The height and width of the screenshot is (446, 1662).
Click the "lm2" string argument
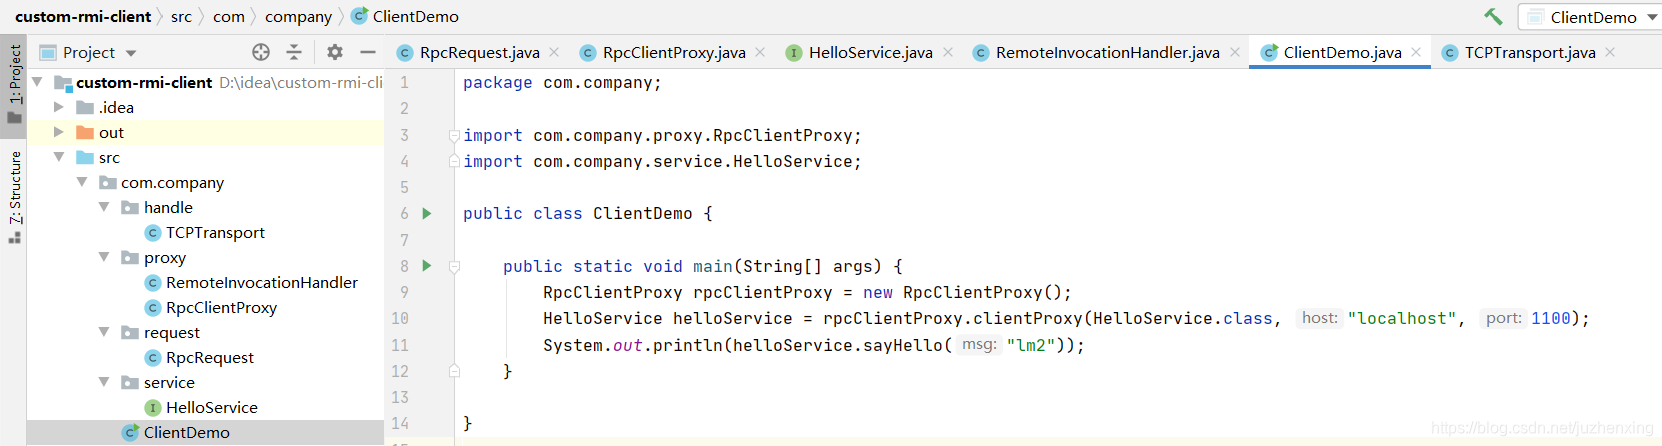coord(1030,345)
